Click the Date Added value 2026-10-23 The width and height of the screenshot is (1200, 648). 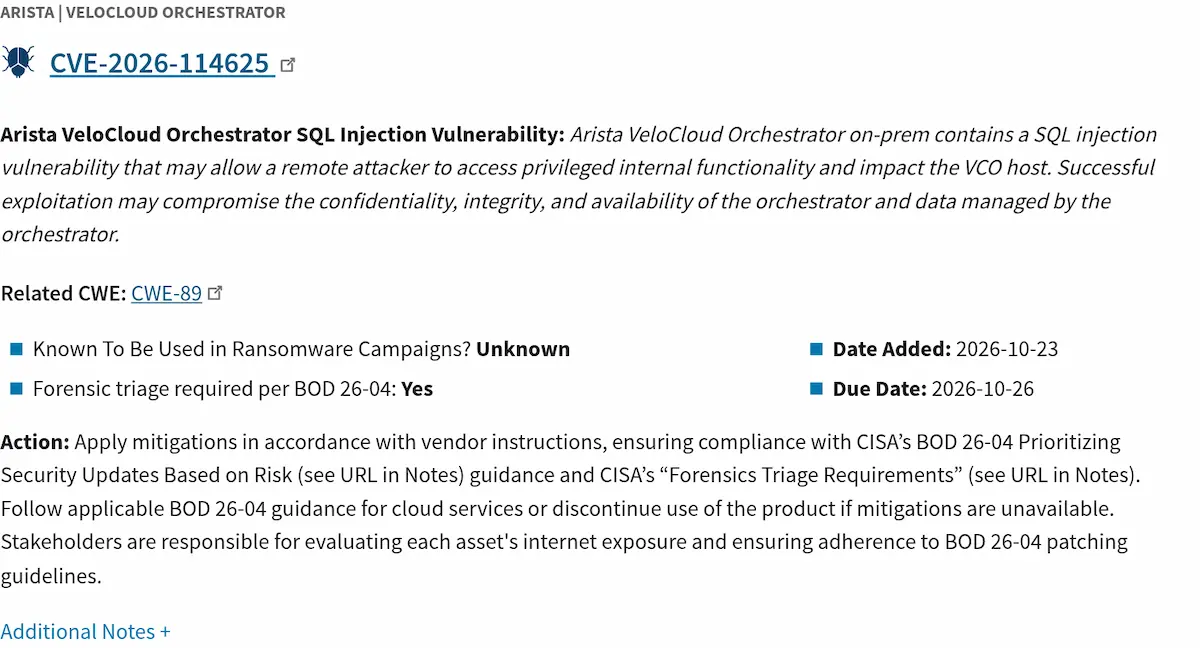click(x=1007, y=349)
